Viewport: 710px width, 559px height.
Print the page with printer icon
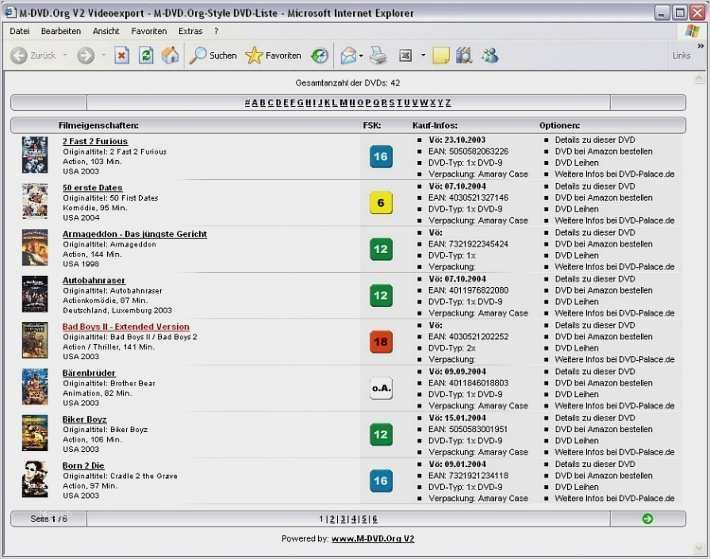378,56
